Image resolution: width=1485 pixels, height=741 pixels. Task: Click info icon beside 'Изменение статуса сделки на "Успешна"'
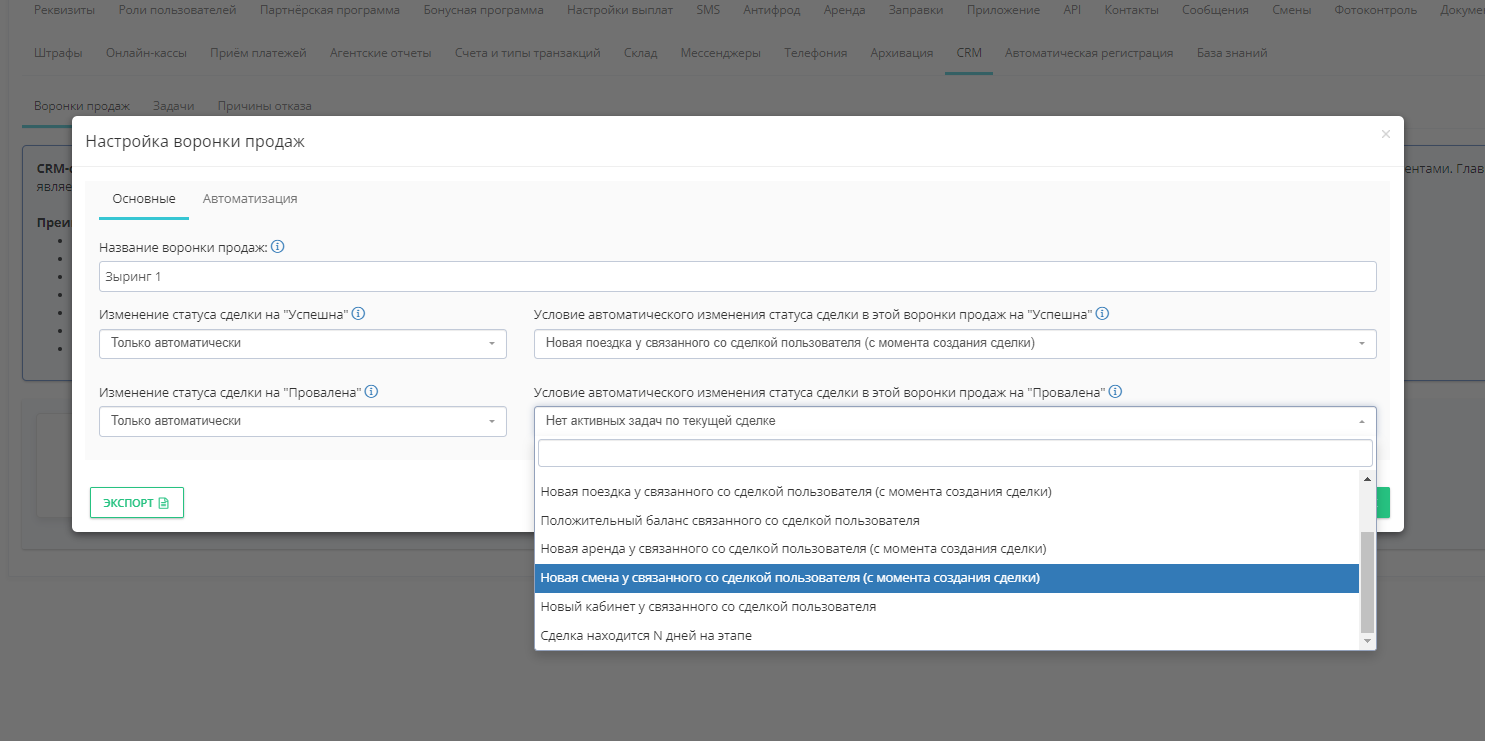click(358, 314)
